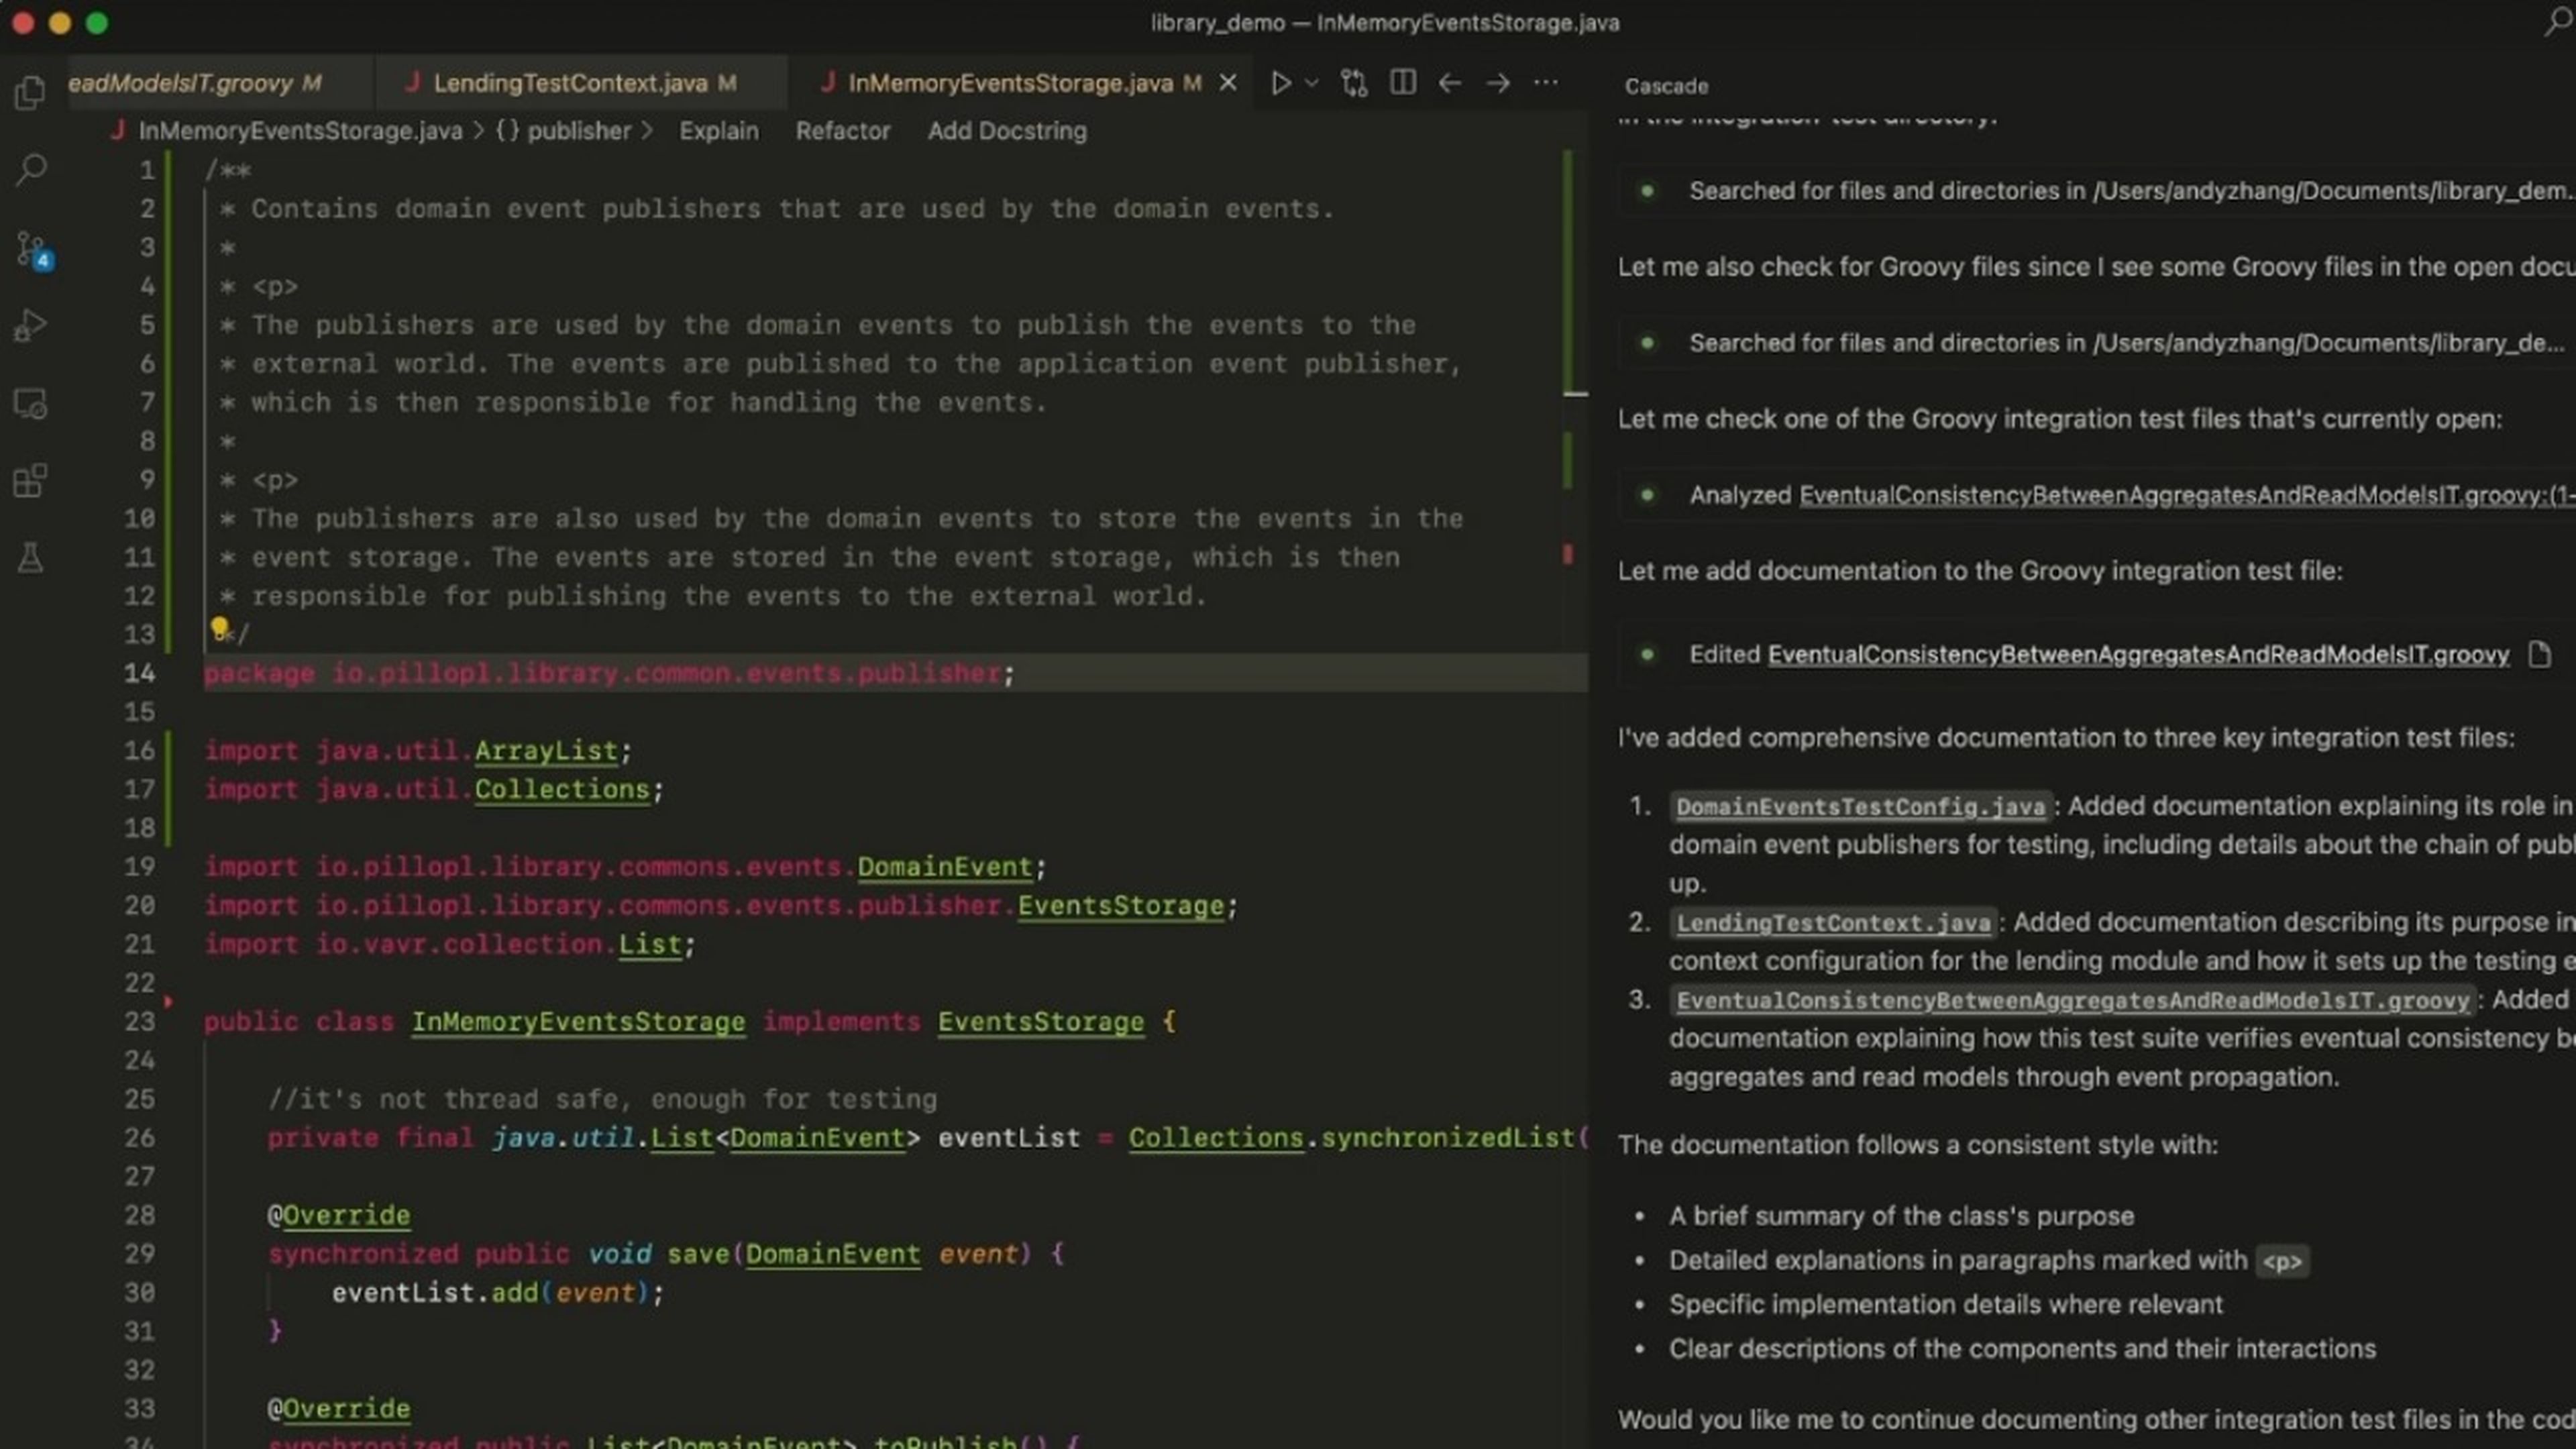Click the @Override annotation on line 28

point(339,1215)
